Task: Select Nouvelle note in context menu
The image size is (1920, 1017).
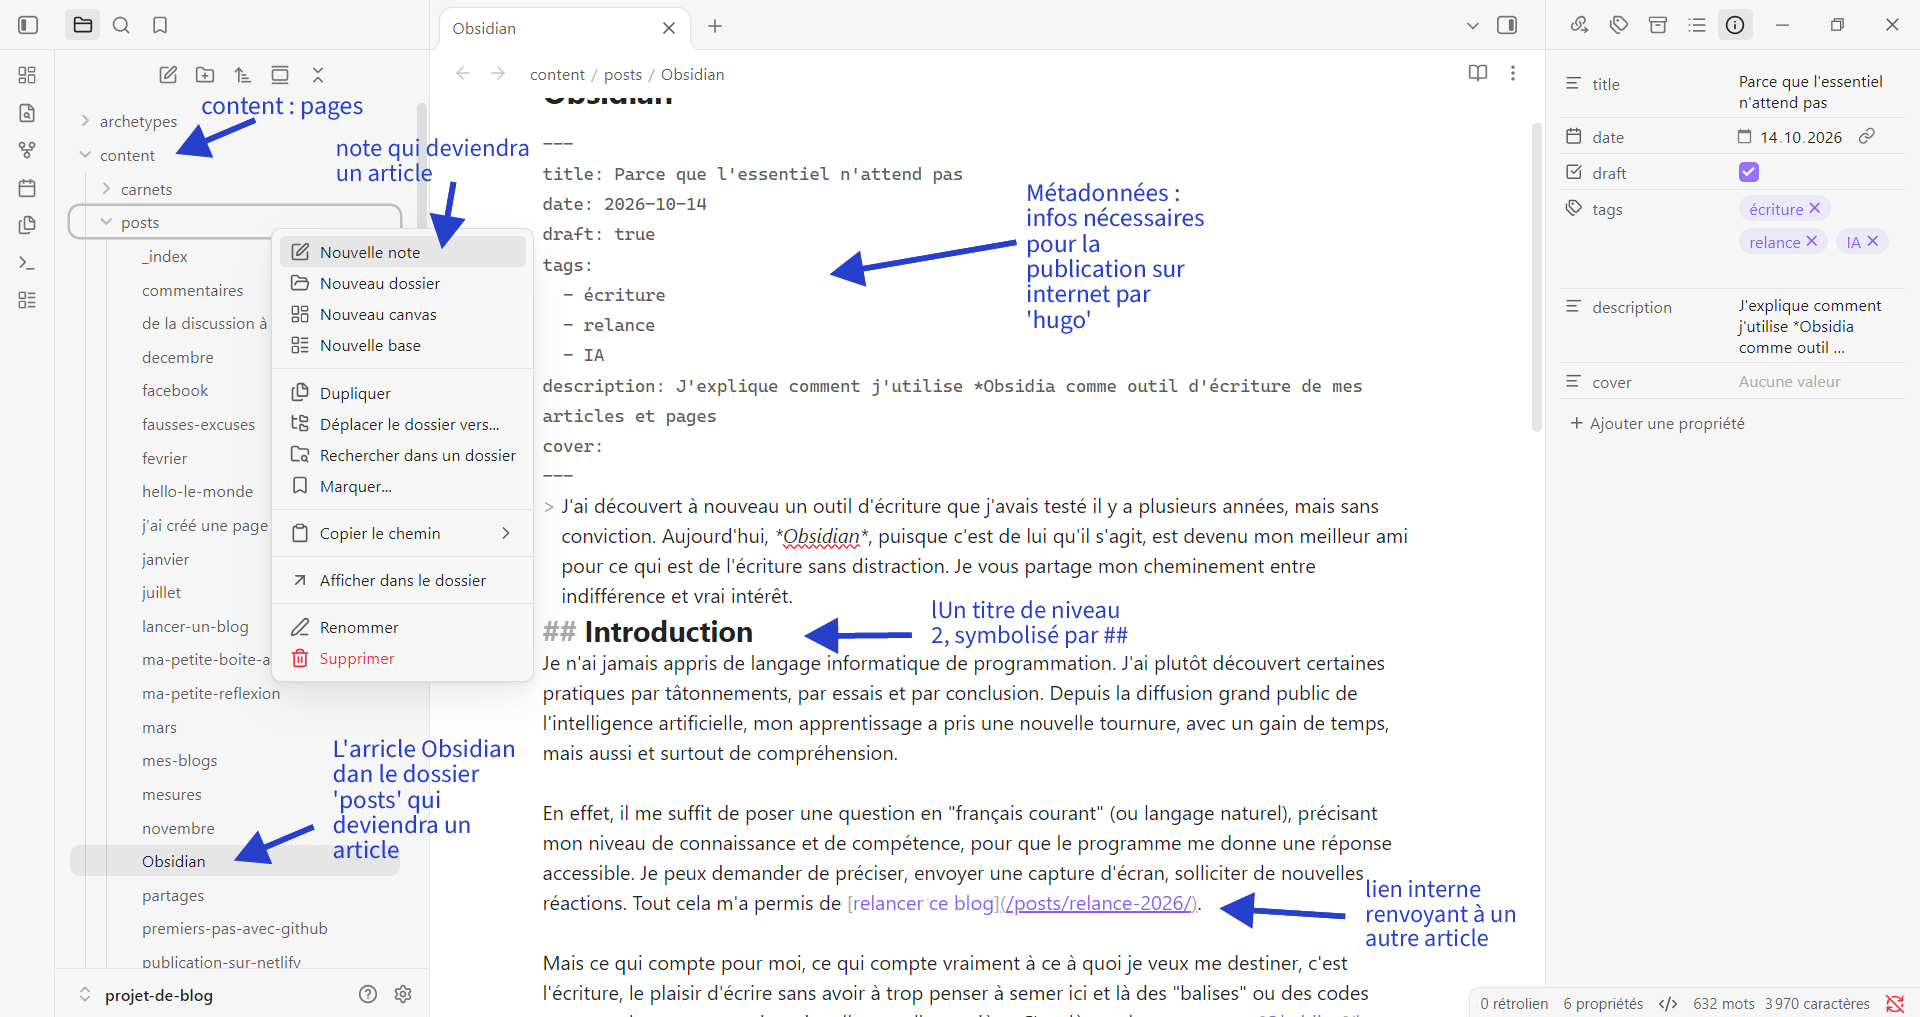Action: point(402,252)
